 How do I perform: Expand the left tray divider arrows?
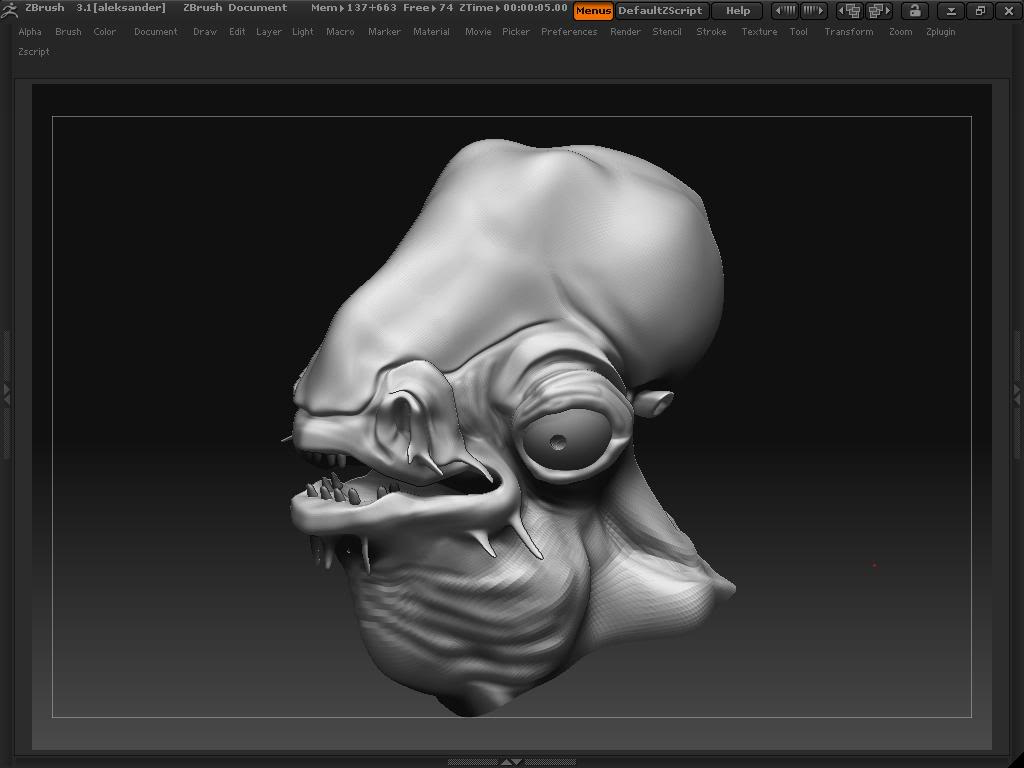[7, 394]
